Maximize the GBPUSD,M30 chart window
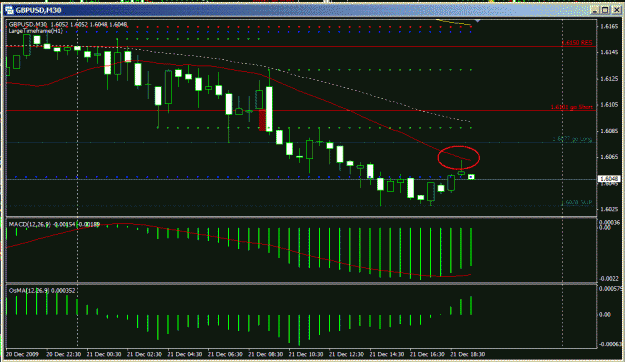 pyautogui.click(x=605, y=10)
